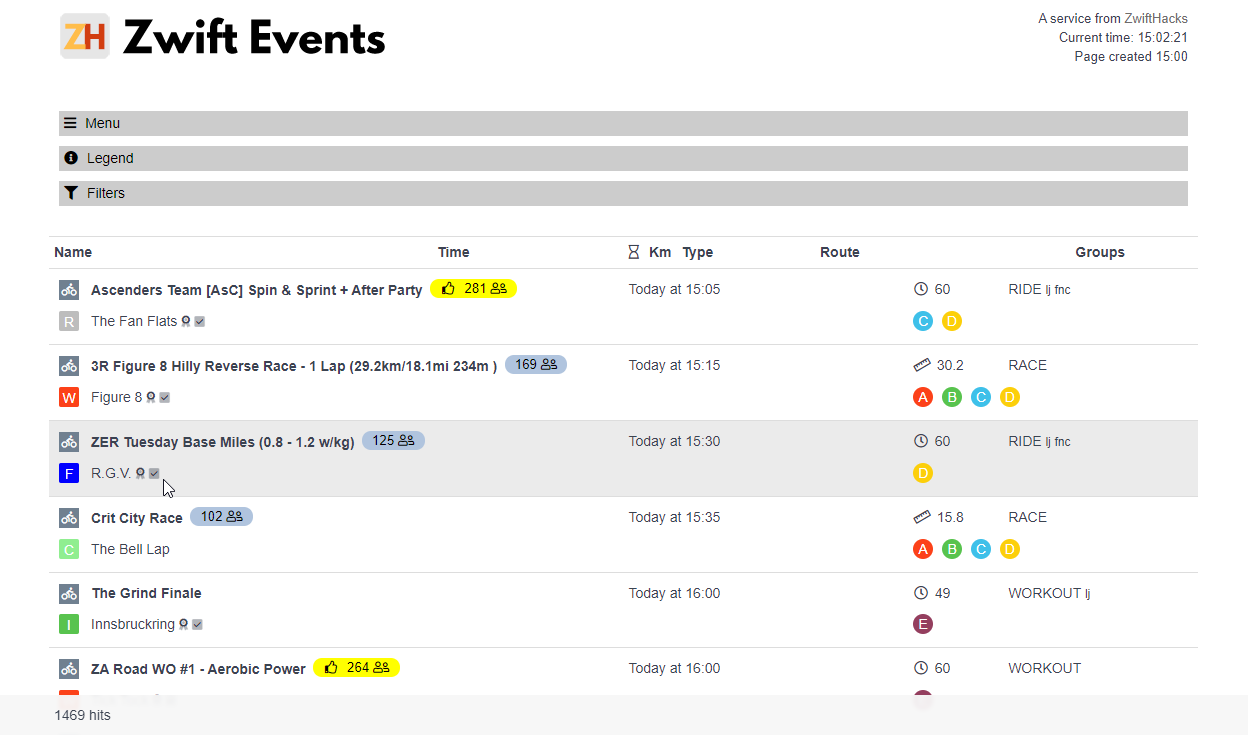Click cycling icon beside ZA Road WO #1
The width and height of the screenshot is (1248, 735).
69,669
